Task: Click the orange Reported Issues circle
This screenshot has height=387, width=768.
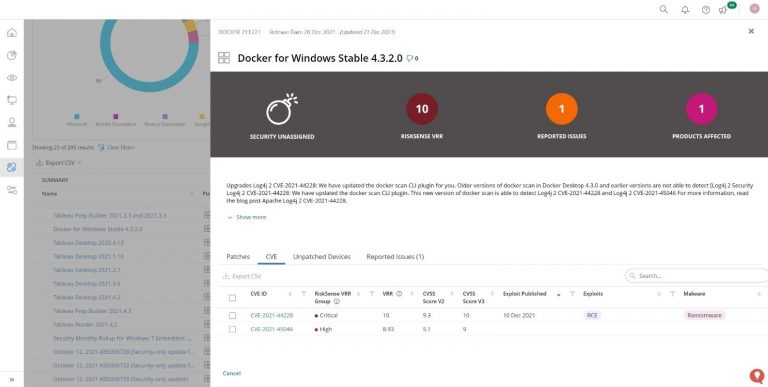Action: [x=561, y=109]
